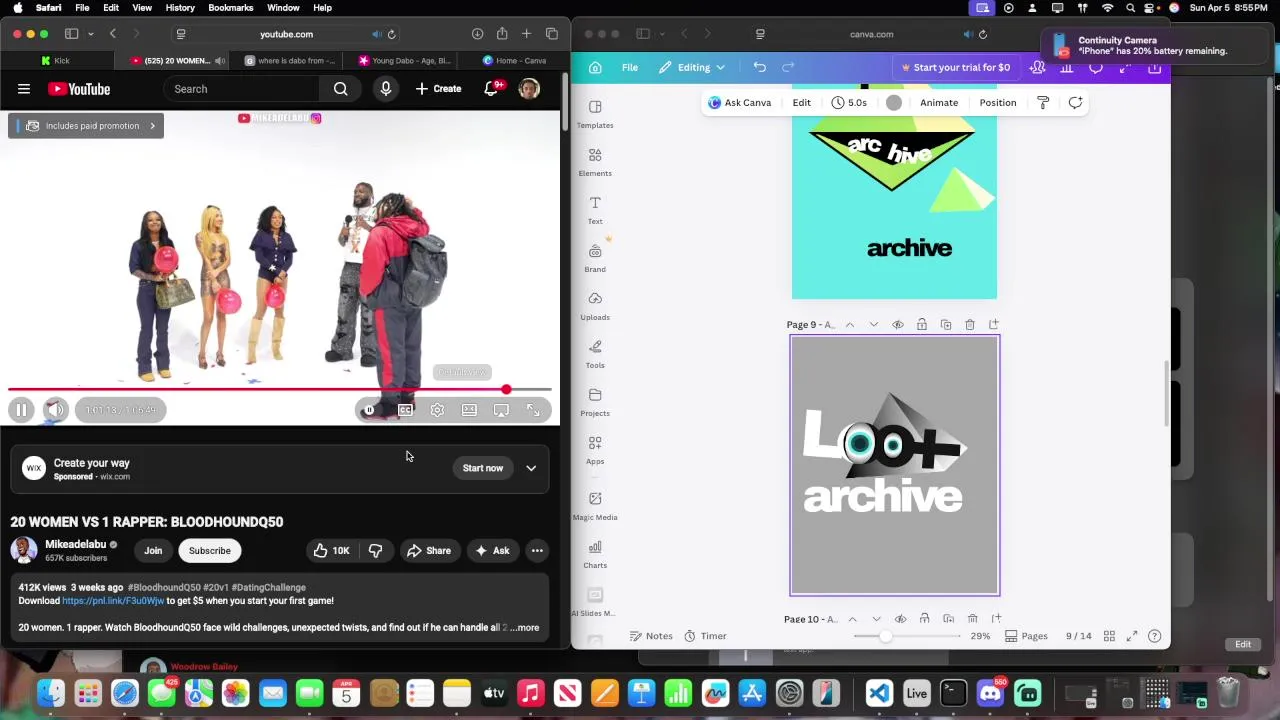
Task: Open Animate options in Canva toolbar
Action: coord(939,103)
